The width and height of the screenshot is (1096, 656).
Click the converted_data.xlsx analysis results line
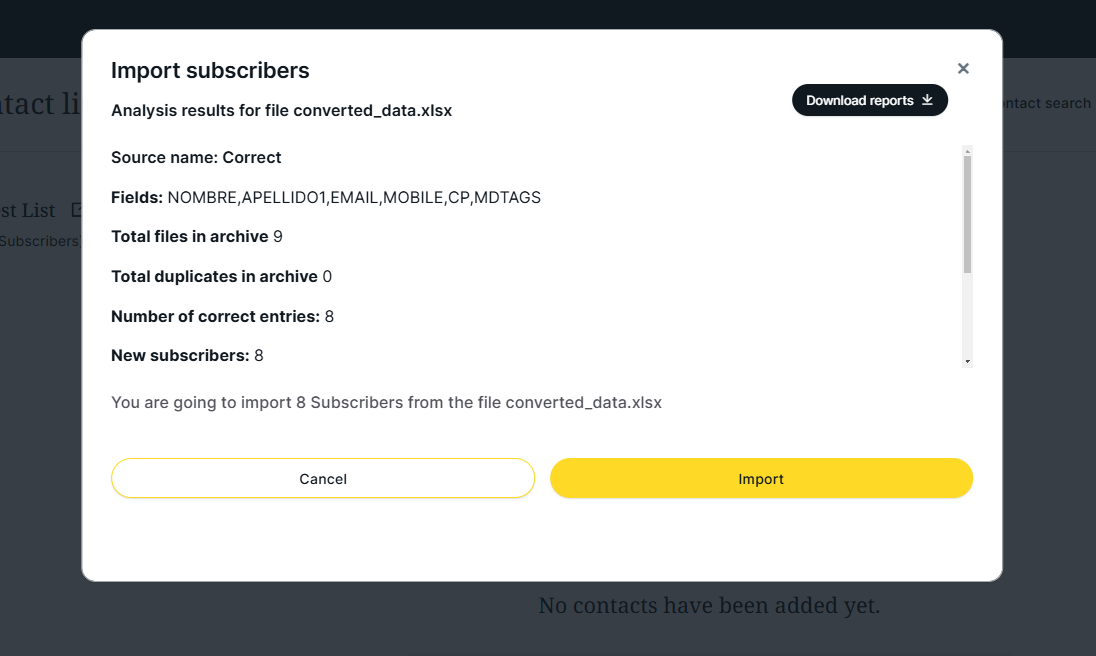281,111
